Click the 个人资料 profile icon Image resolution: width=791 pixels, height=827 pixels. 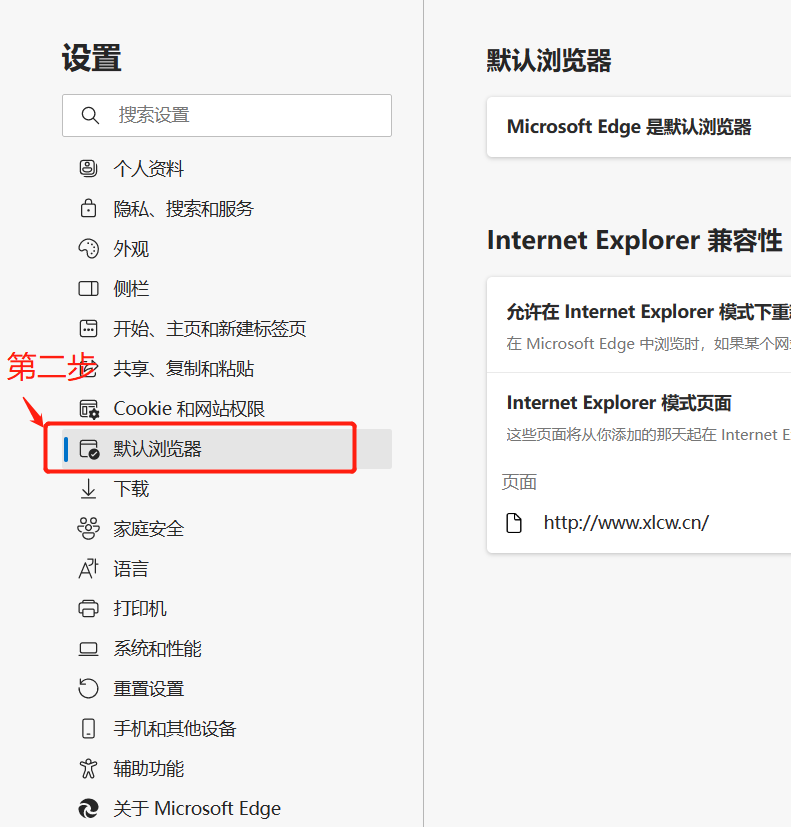pyautogui.click(x=88, y=169)
